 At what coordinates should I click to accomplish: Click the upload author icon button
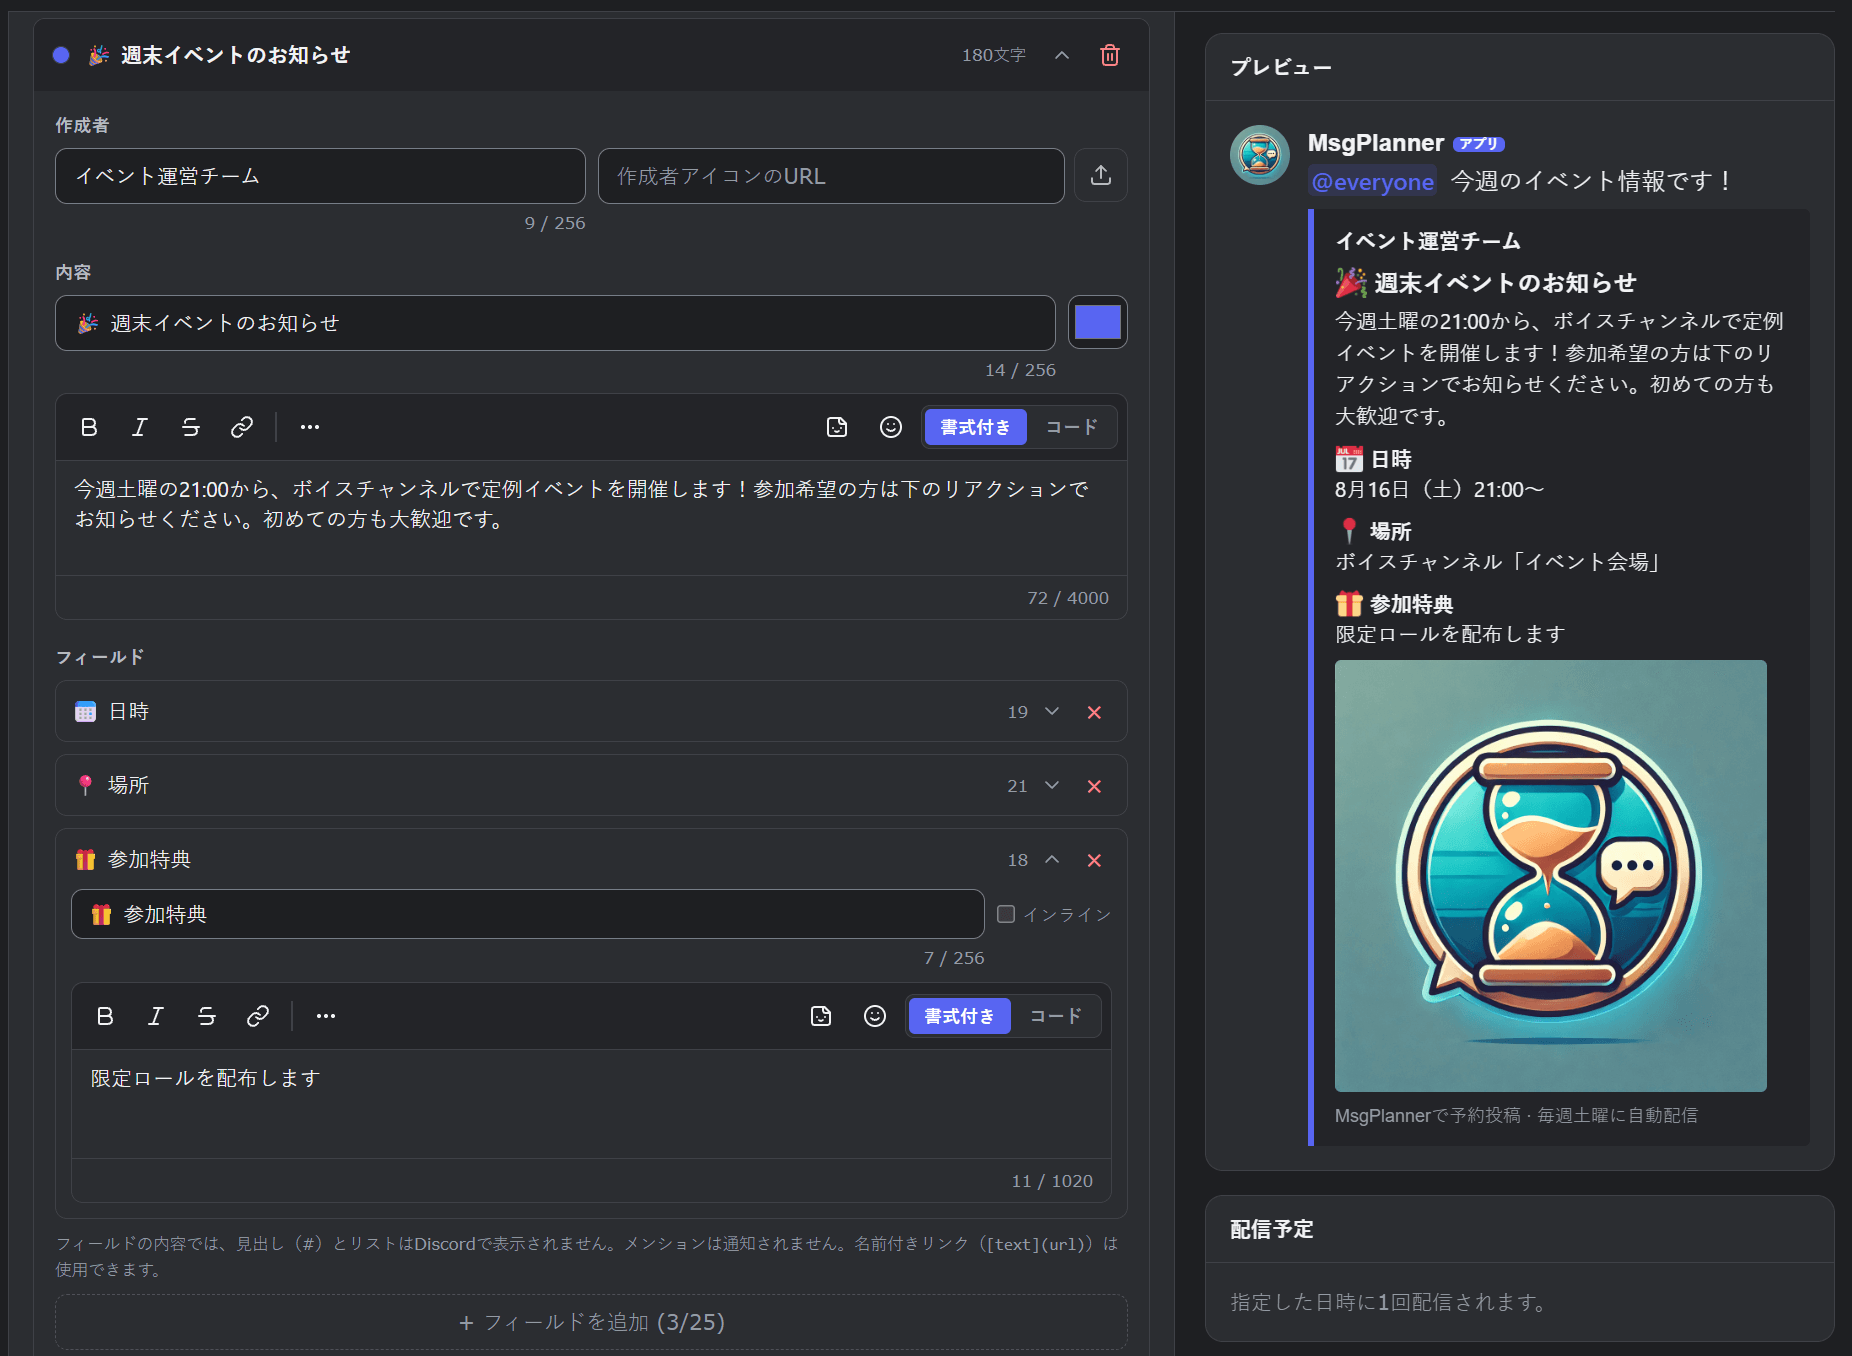pos(1101,175)
